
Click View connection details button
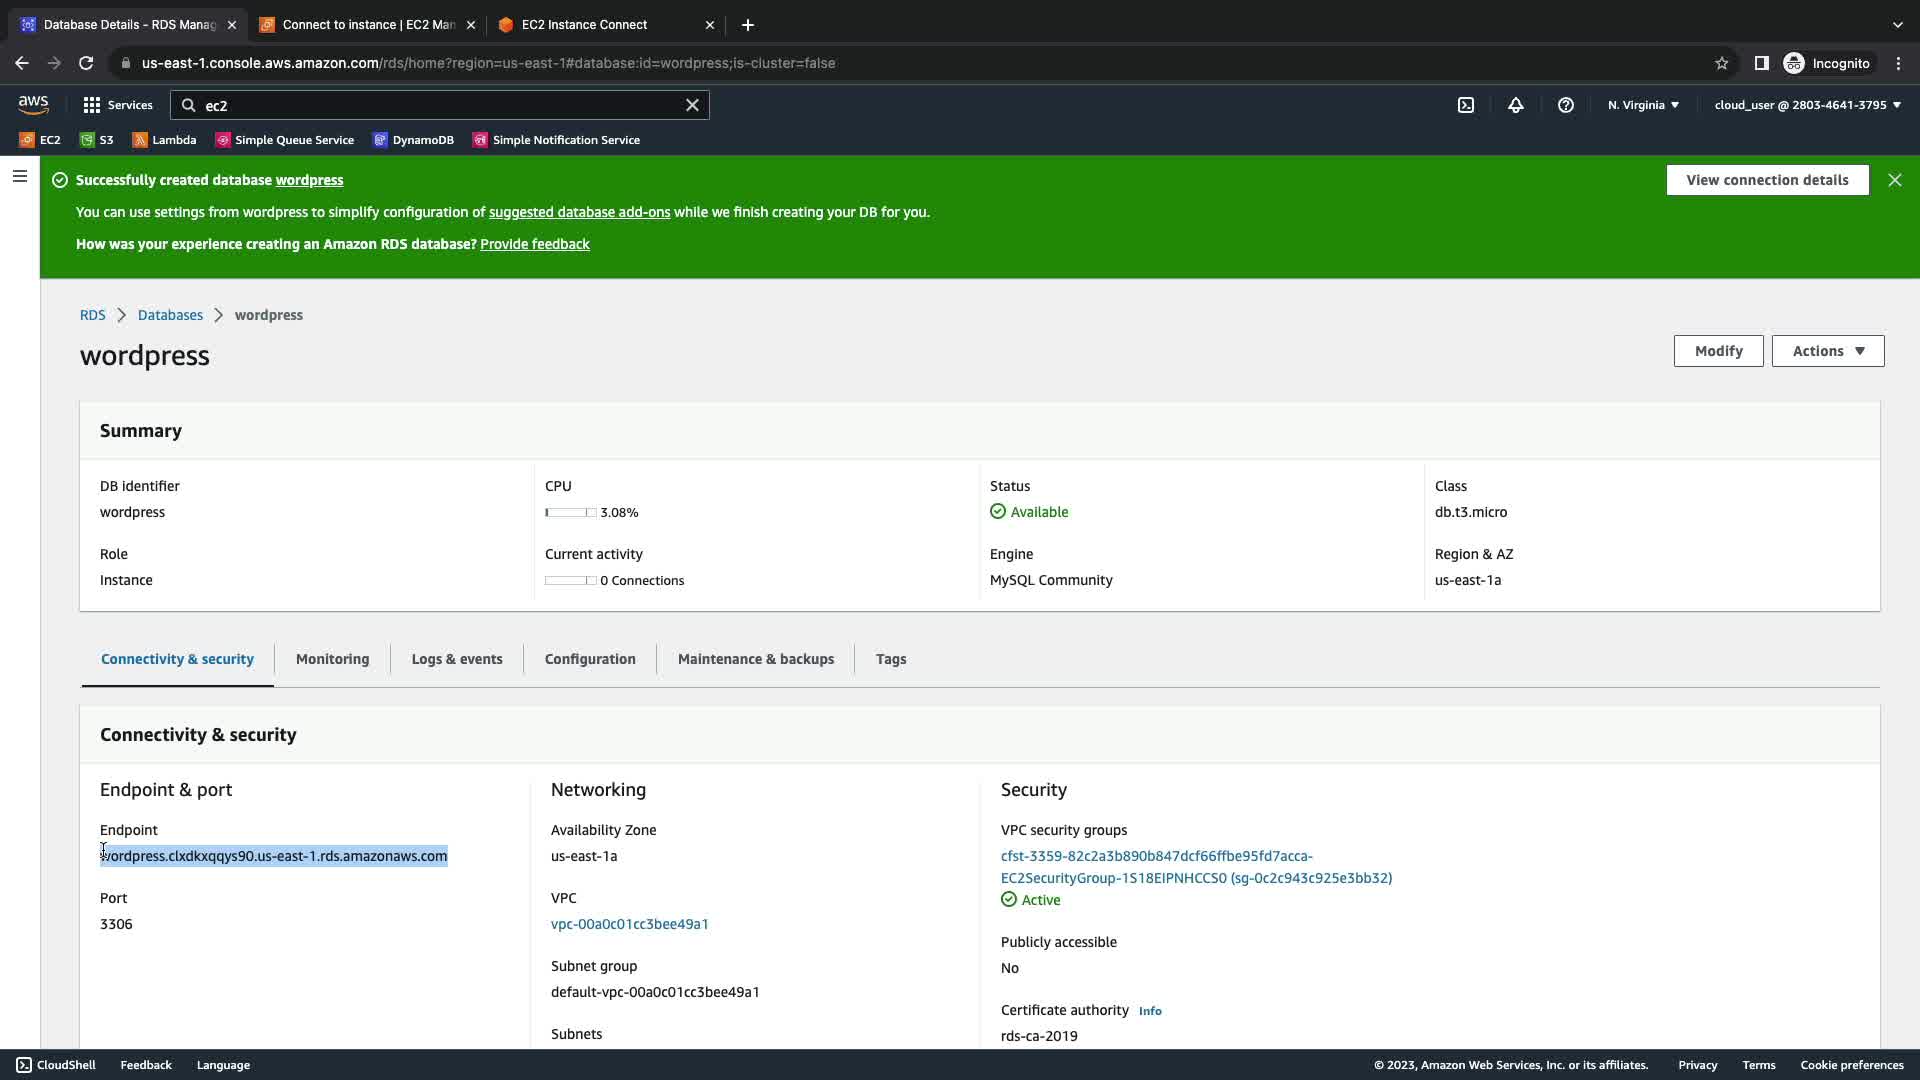[x=1767, y=180]
